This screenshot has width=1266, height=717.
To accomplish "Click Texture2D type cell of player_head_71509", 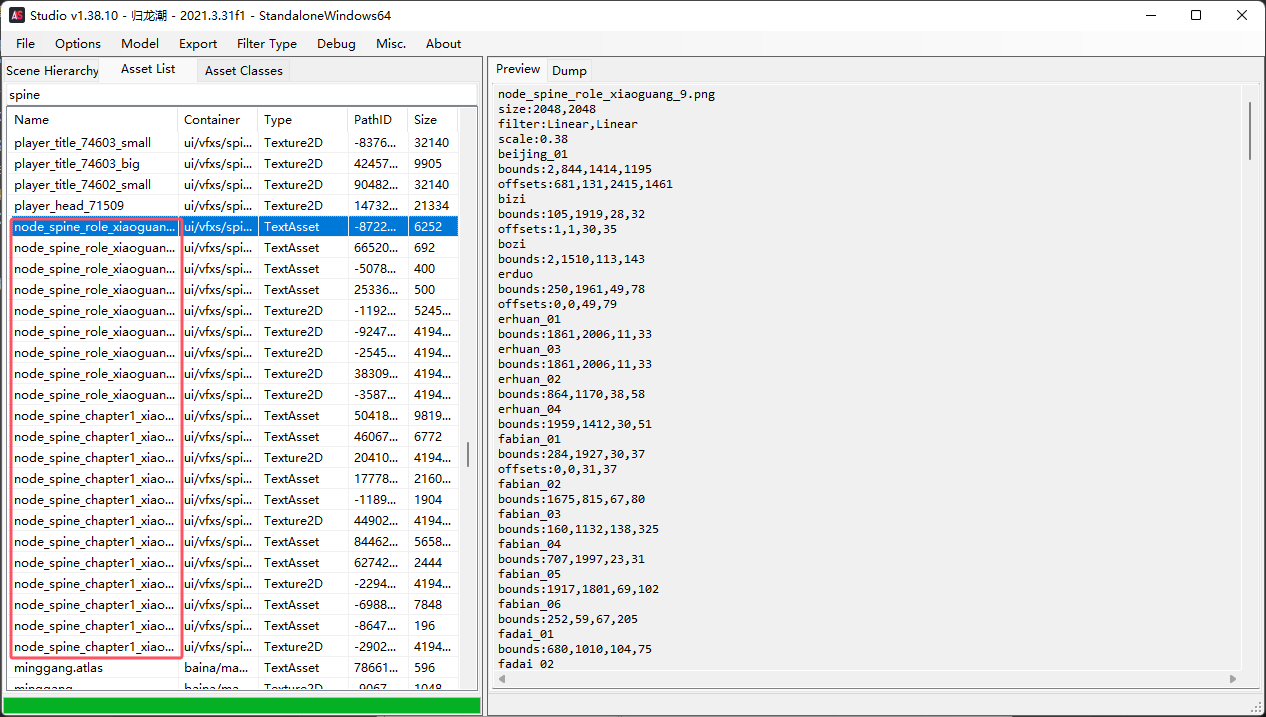I will 303,206.
